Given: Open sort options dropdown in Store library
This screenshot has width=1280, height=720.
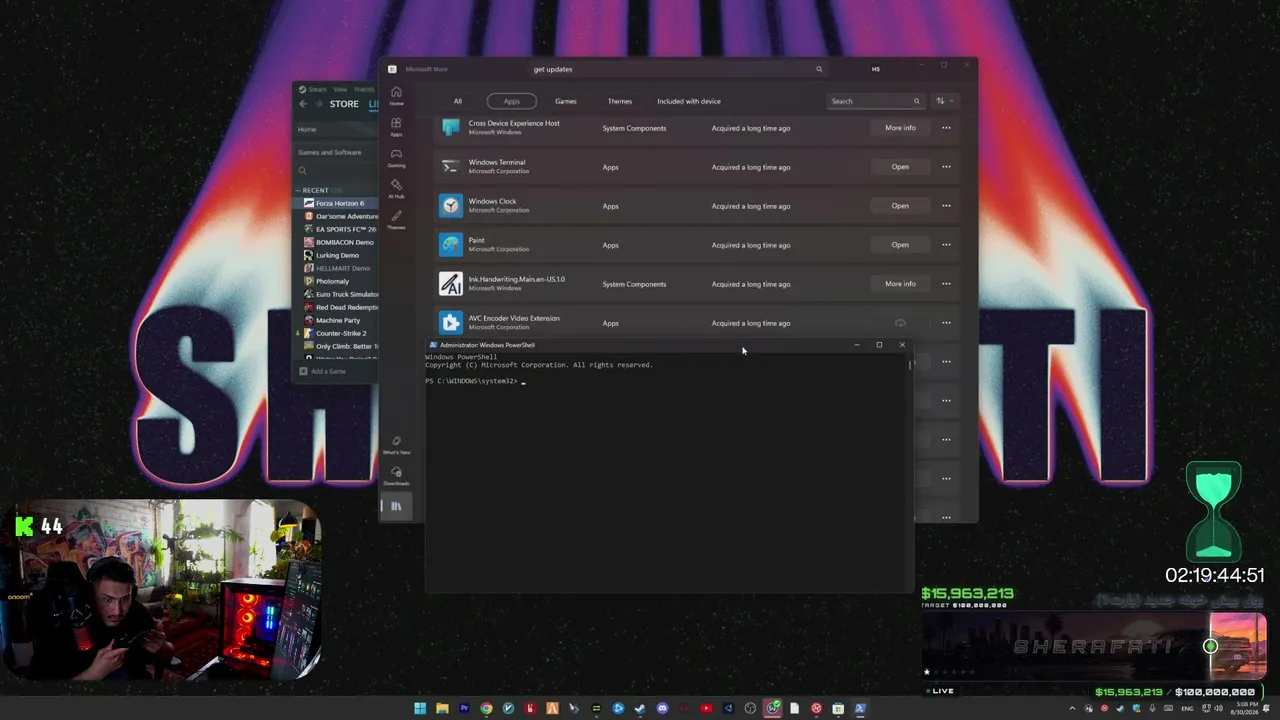Looking at the screenshot, I should point(945,101).
